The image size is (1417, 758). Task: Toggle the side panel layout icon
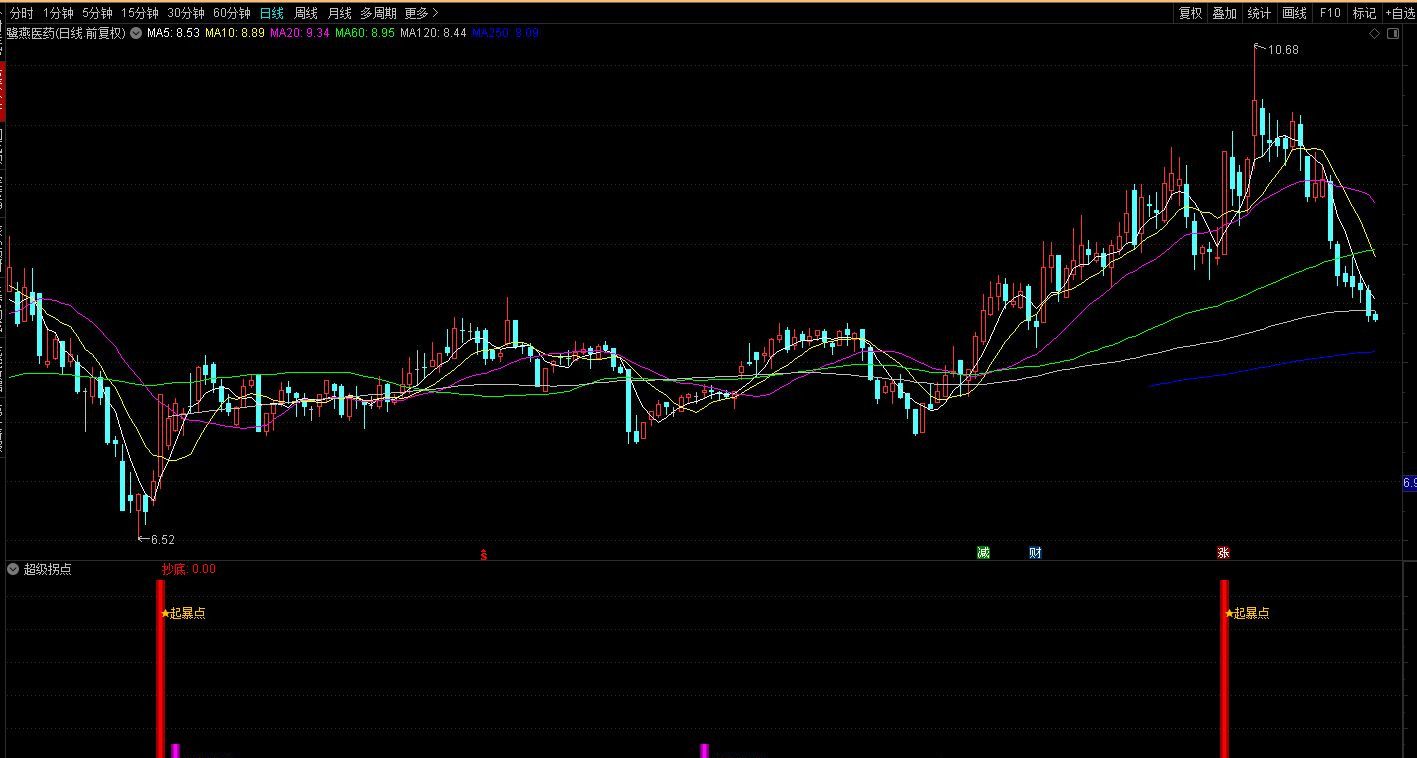1392,33
